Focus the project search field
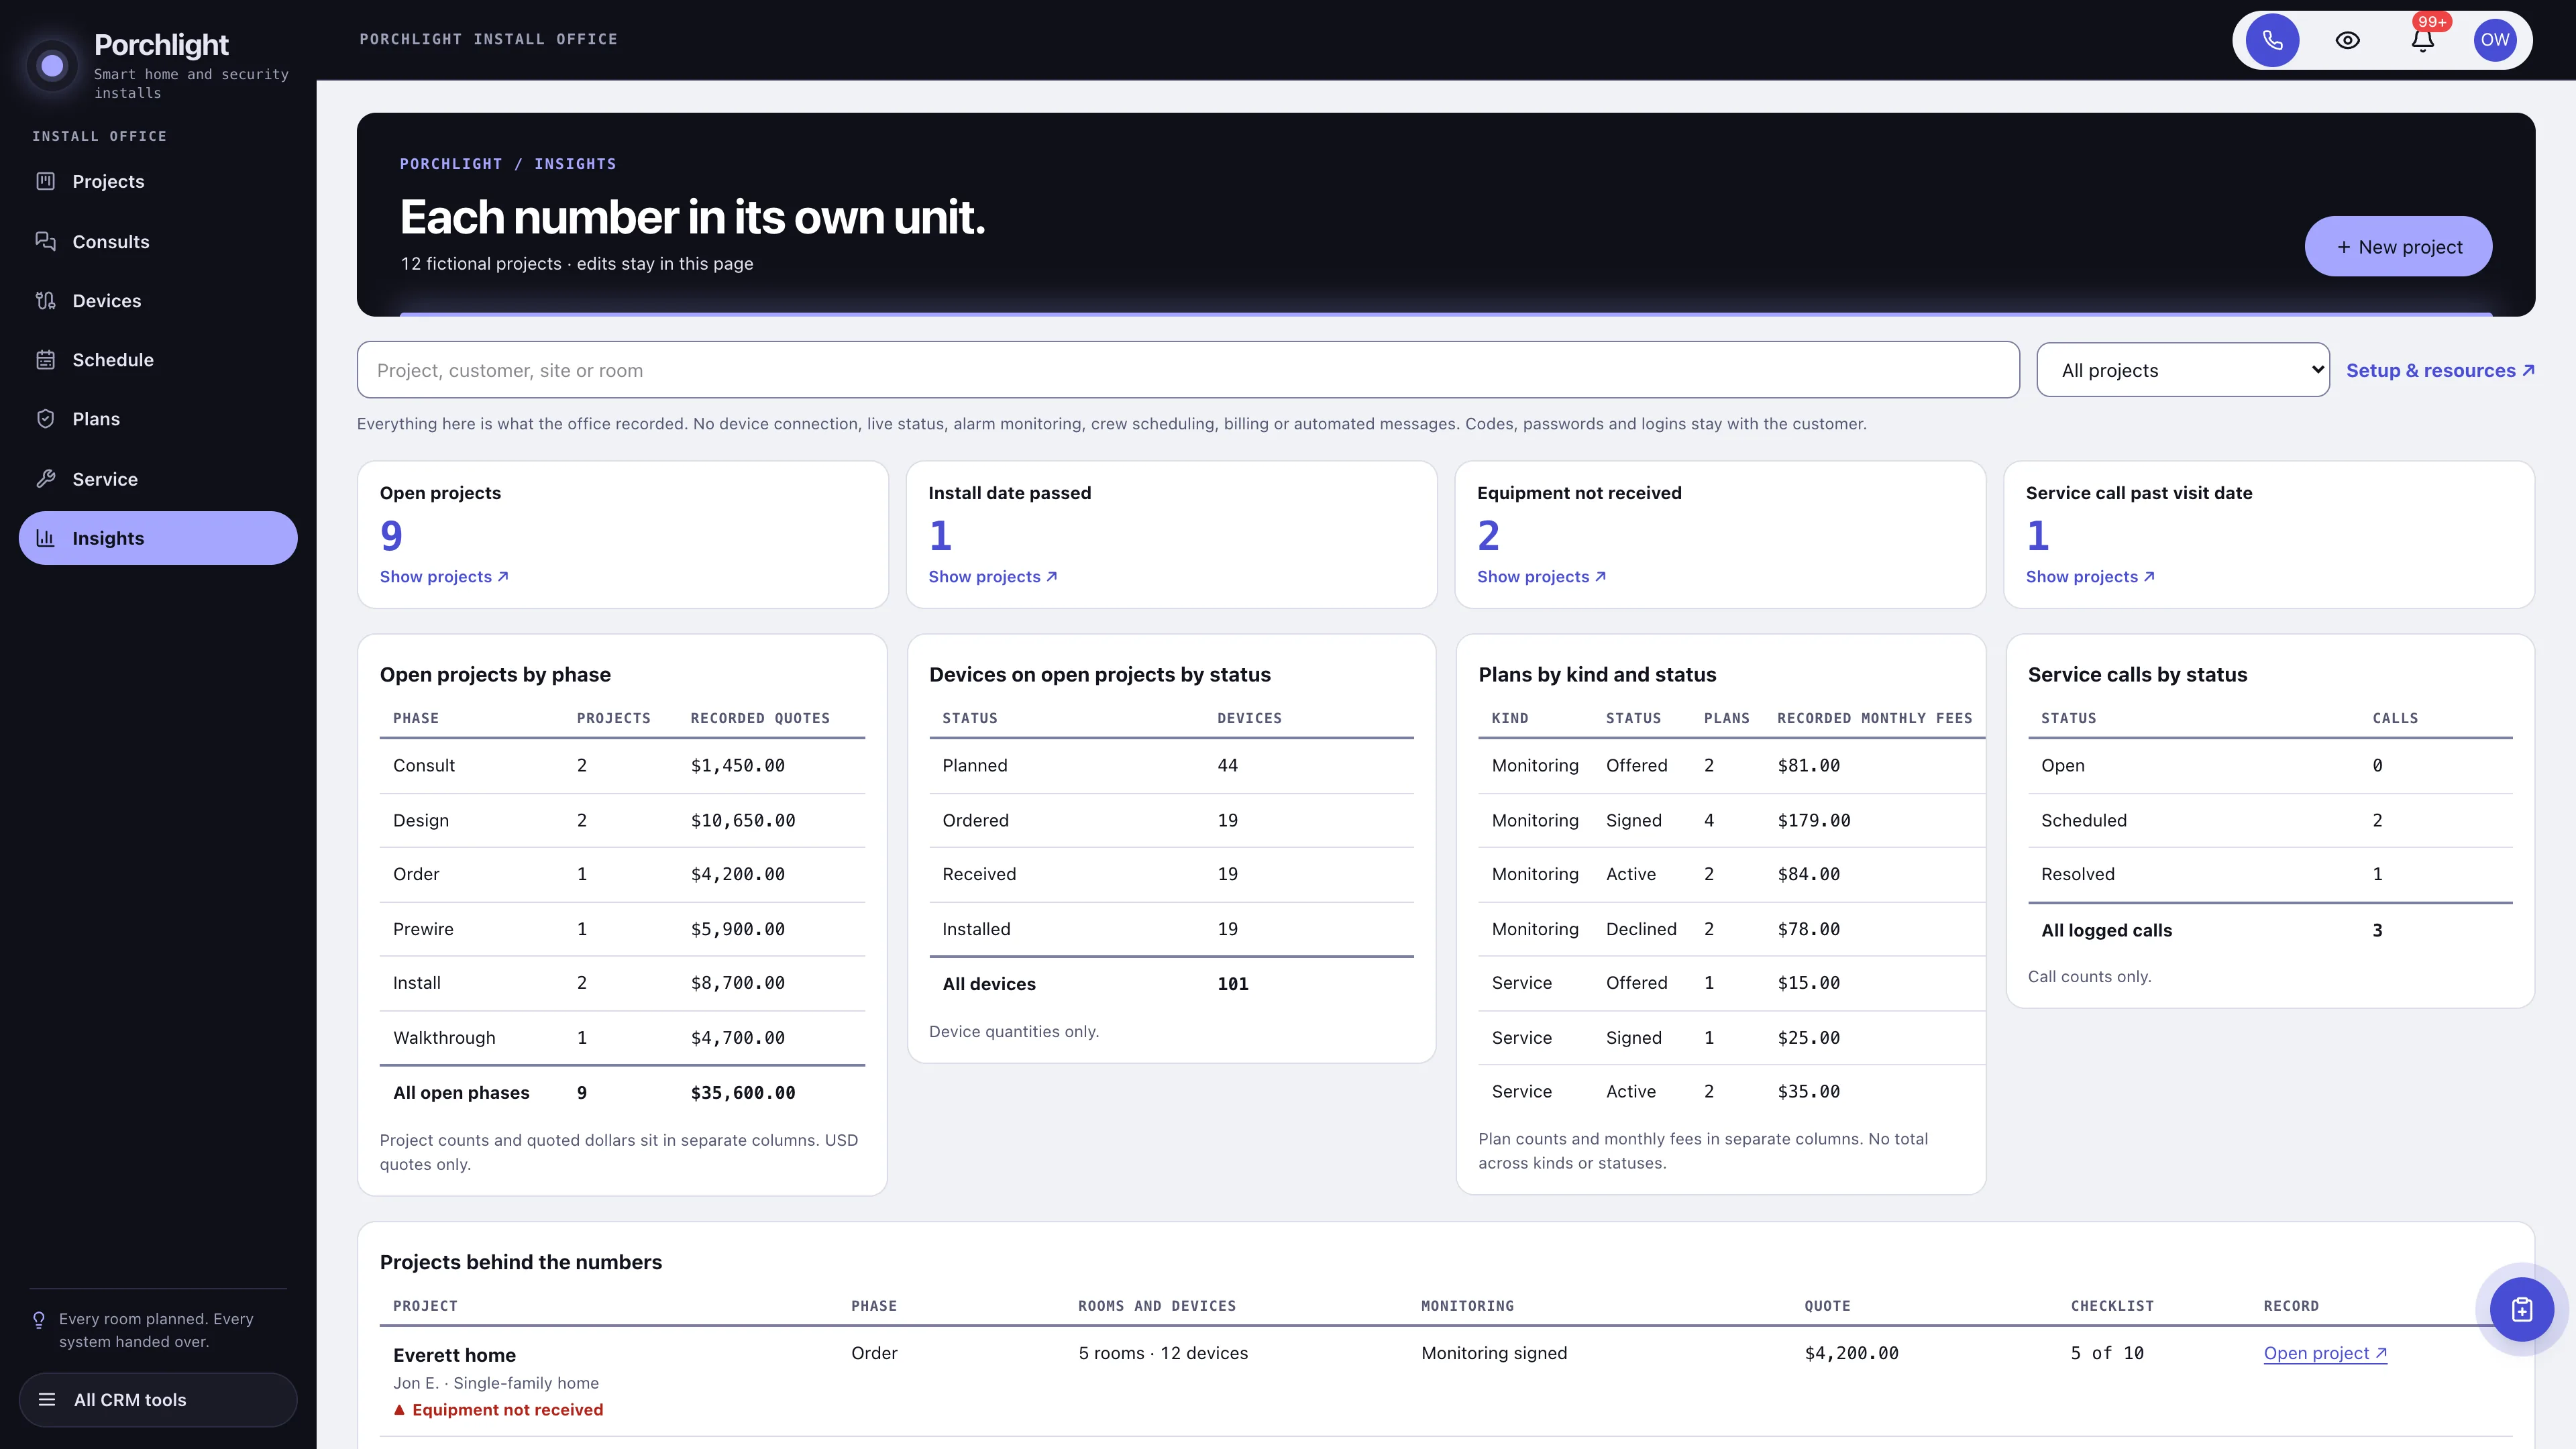The height and width of the screenshot is (1449, 2576). (x=1188, y=370)
